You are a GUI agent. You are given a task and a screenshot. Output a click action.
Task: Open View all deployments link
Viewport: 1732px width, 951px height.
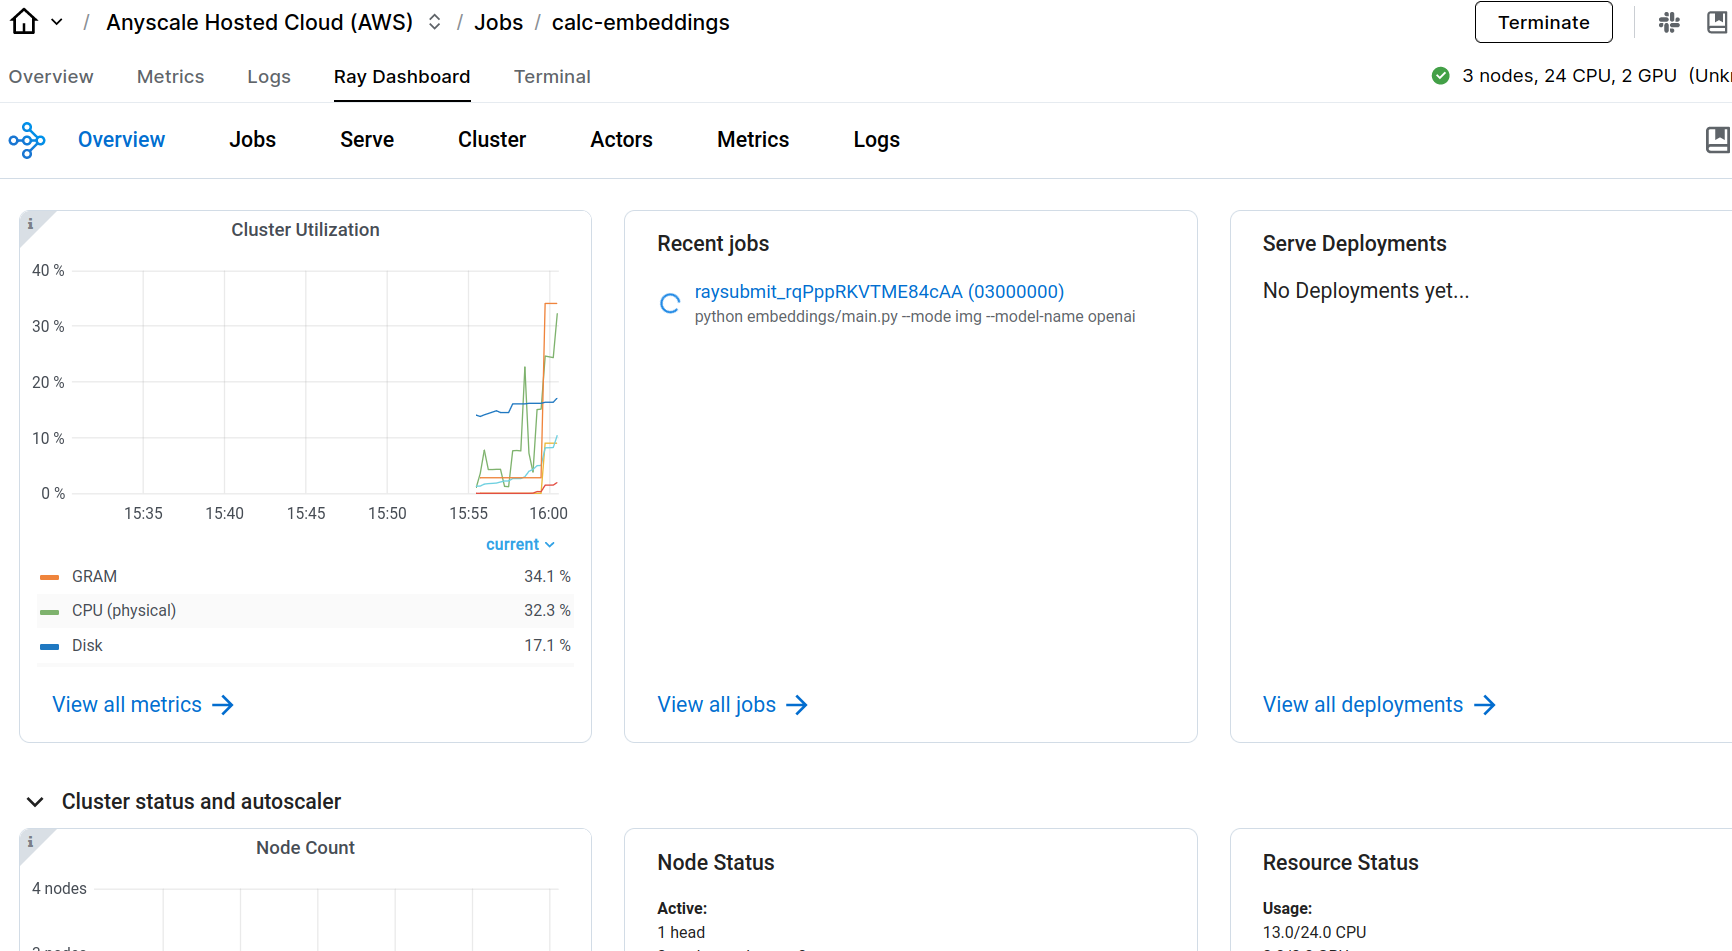pyautogui.click(x=1379, y=705)
